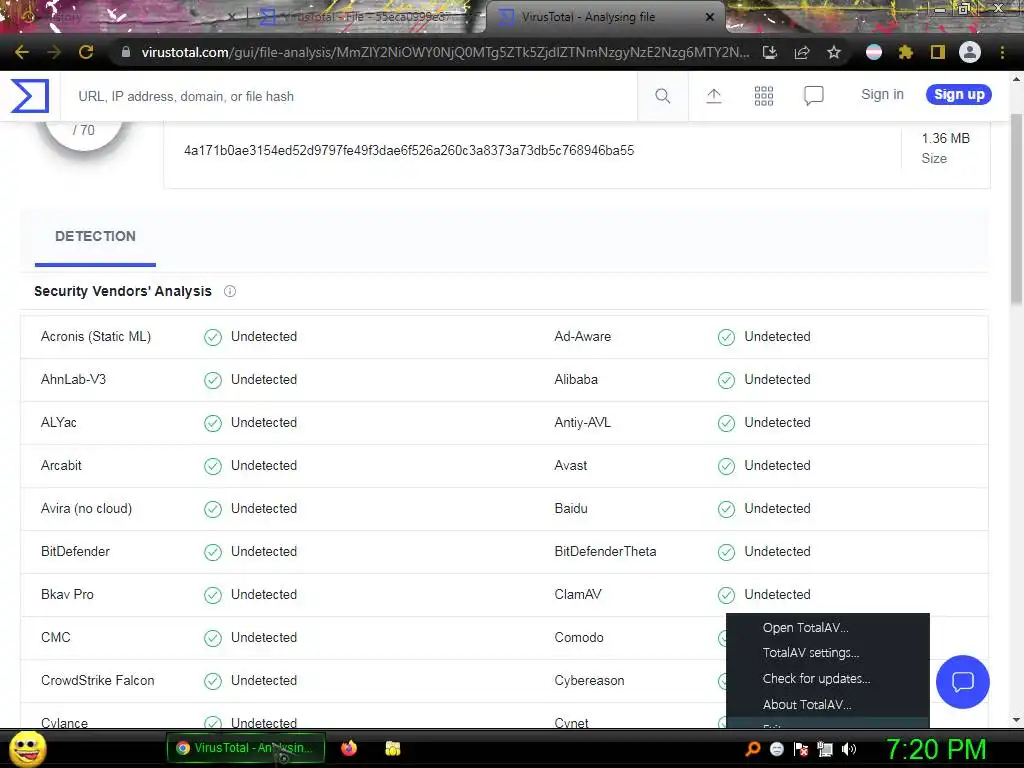The width and height of the screenshot is (1024, 768).
Task: Click Sign in link
Action: [x=882, y=94]
